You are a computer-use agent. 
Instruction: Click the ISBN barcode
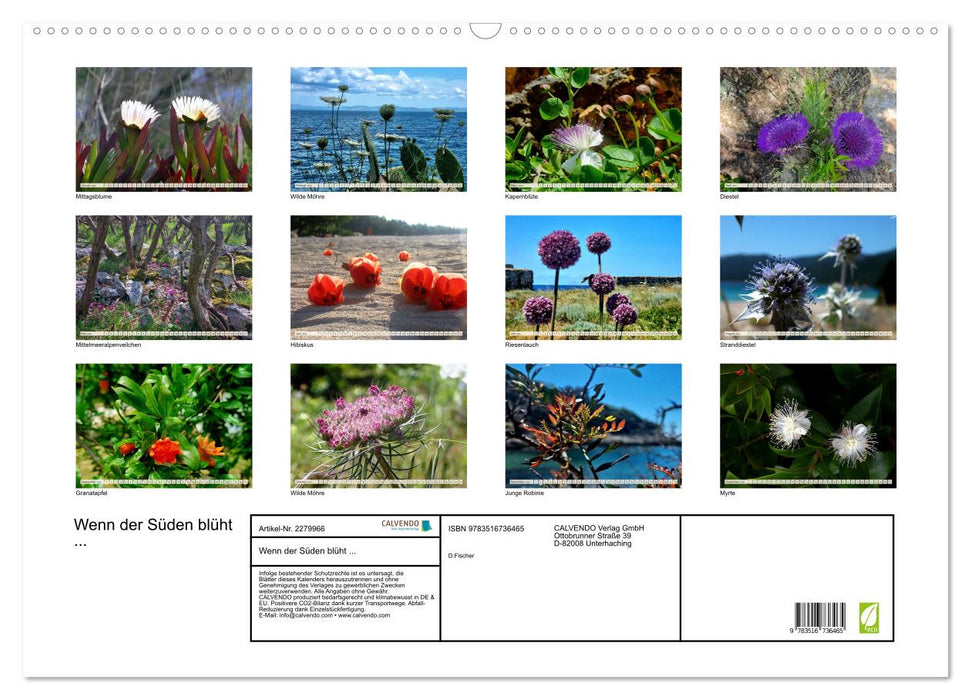(820, 618)
